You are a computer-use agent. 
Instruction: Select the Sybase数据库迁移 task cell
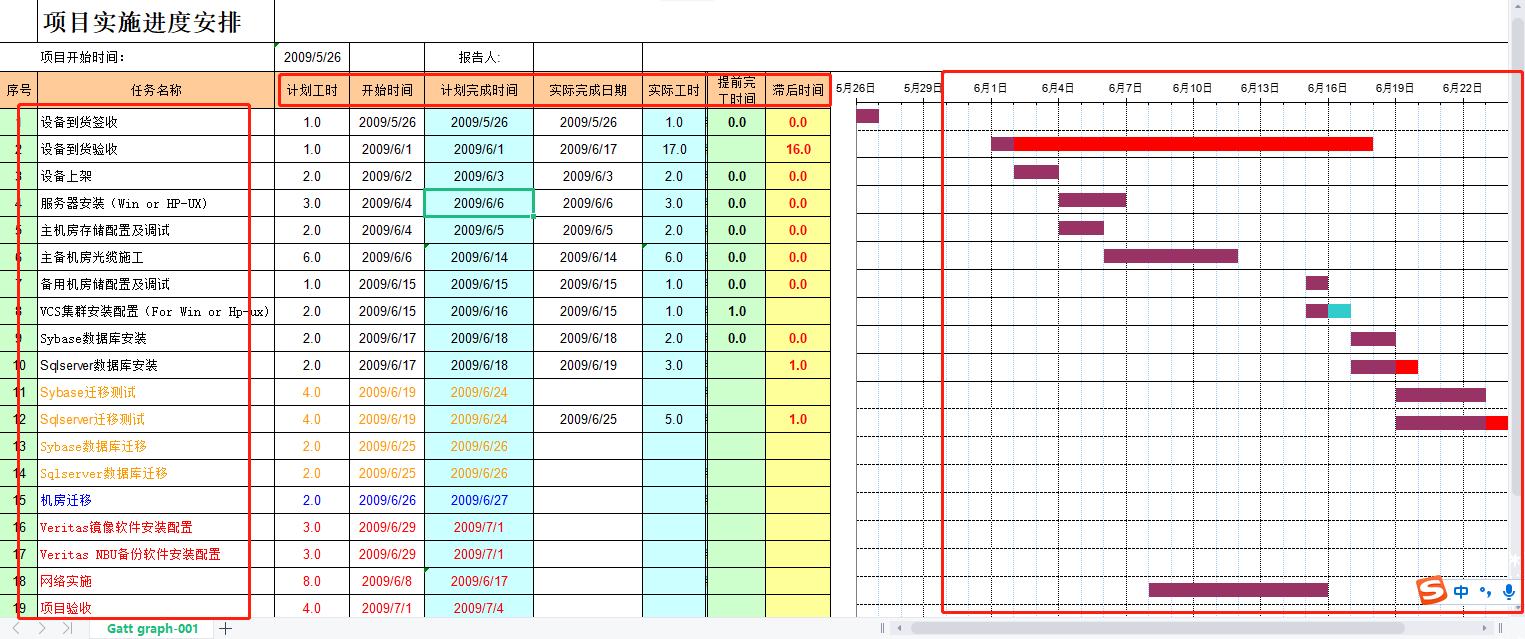[x=156, y=446]
